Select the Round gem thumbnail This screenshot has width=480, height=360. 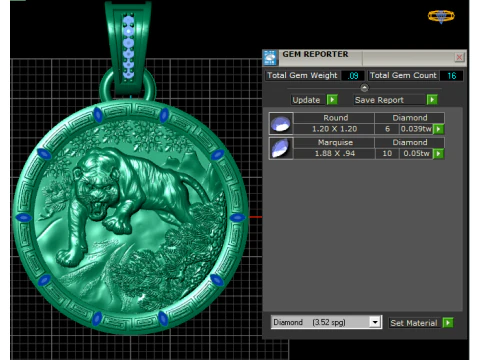(281, 123)
